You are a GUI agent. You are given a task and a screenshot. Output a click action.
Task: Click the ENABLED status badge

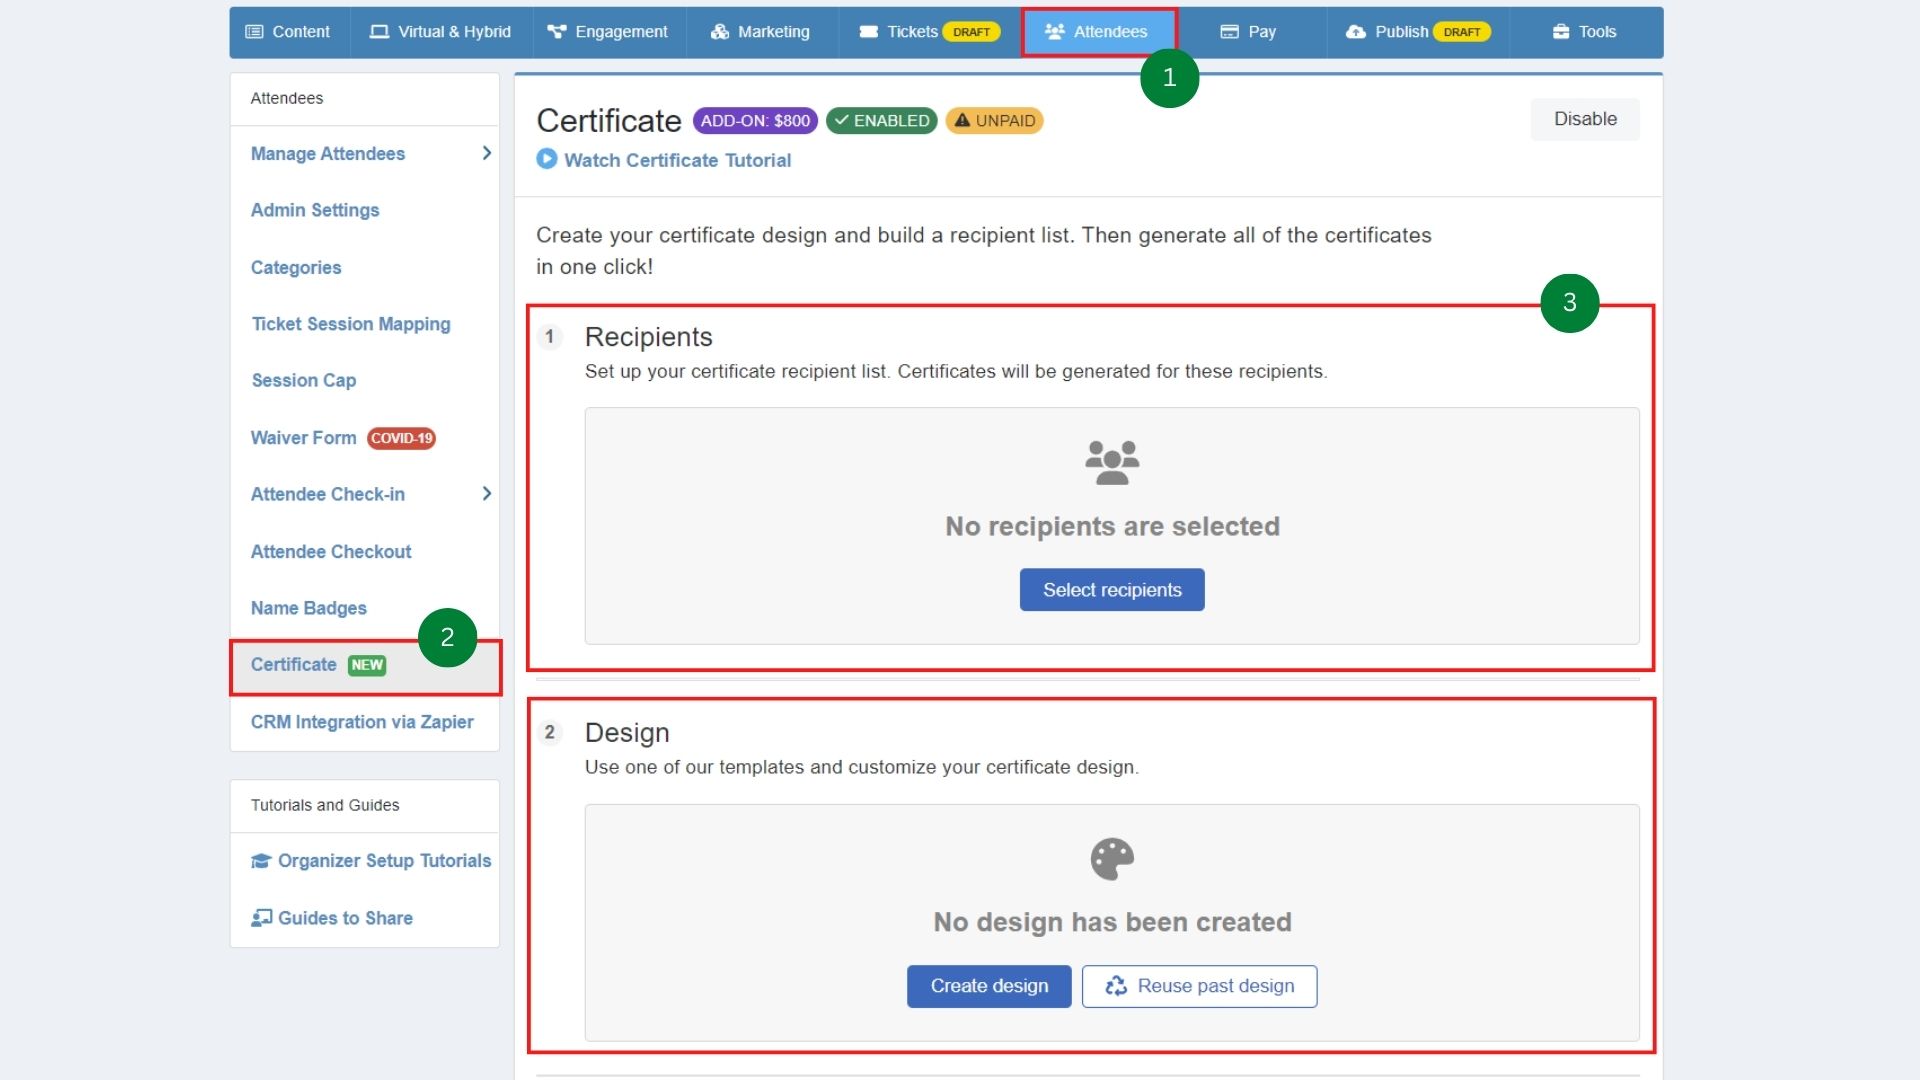(881, 121)
